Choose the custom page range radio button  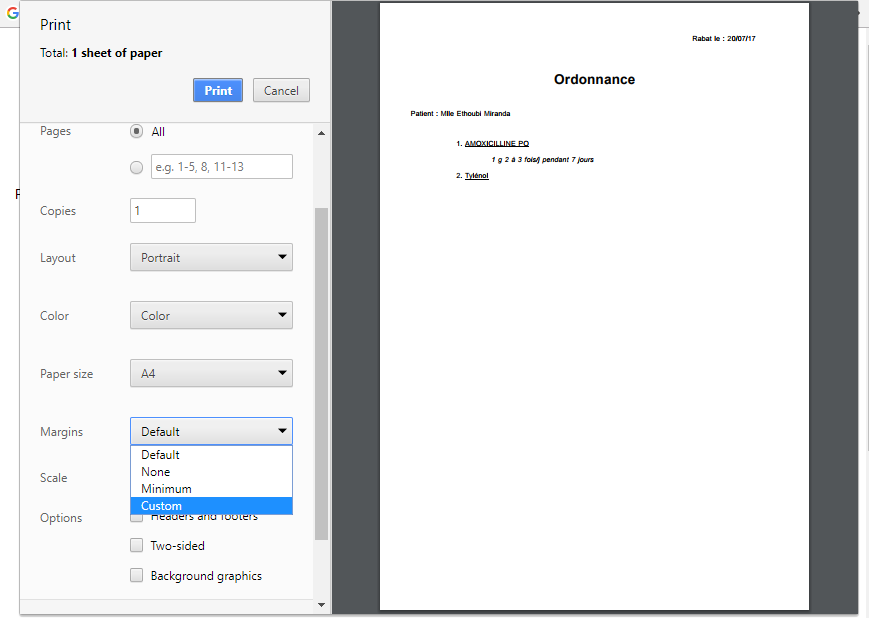tap(137, 167)
